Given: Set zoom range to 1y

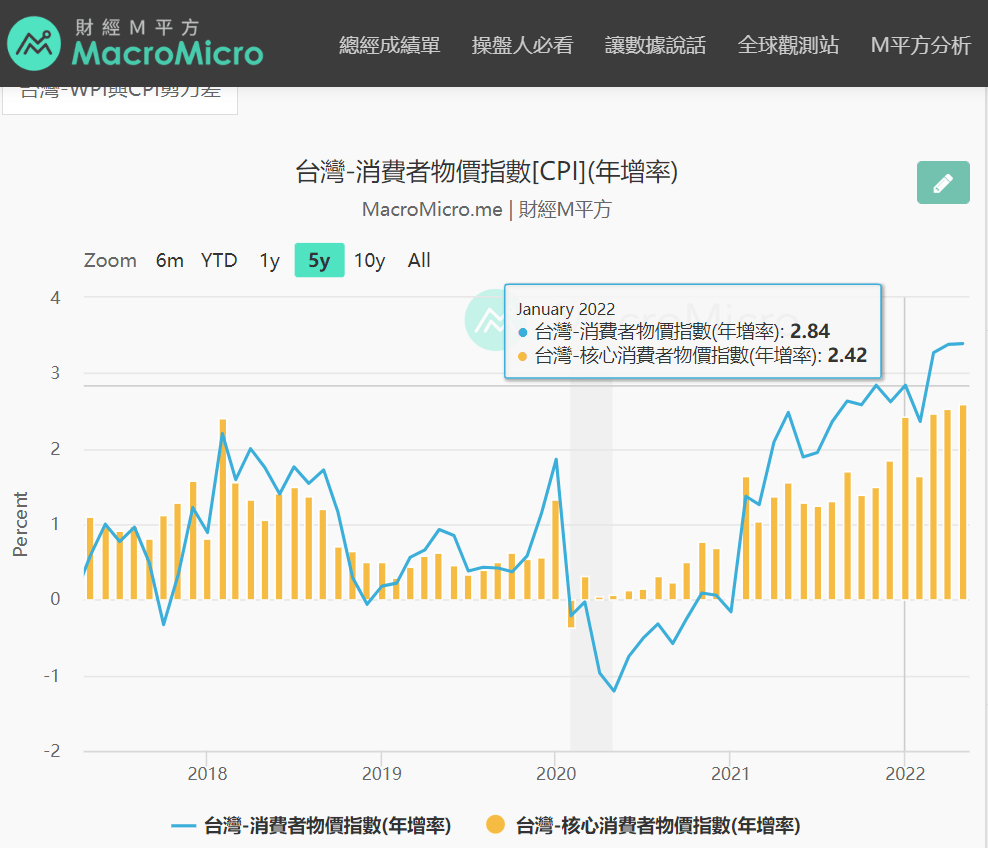Looking at the screenshot, I should tap(269, 260).
